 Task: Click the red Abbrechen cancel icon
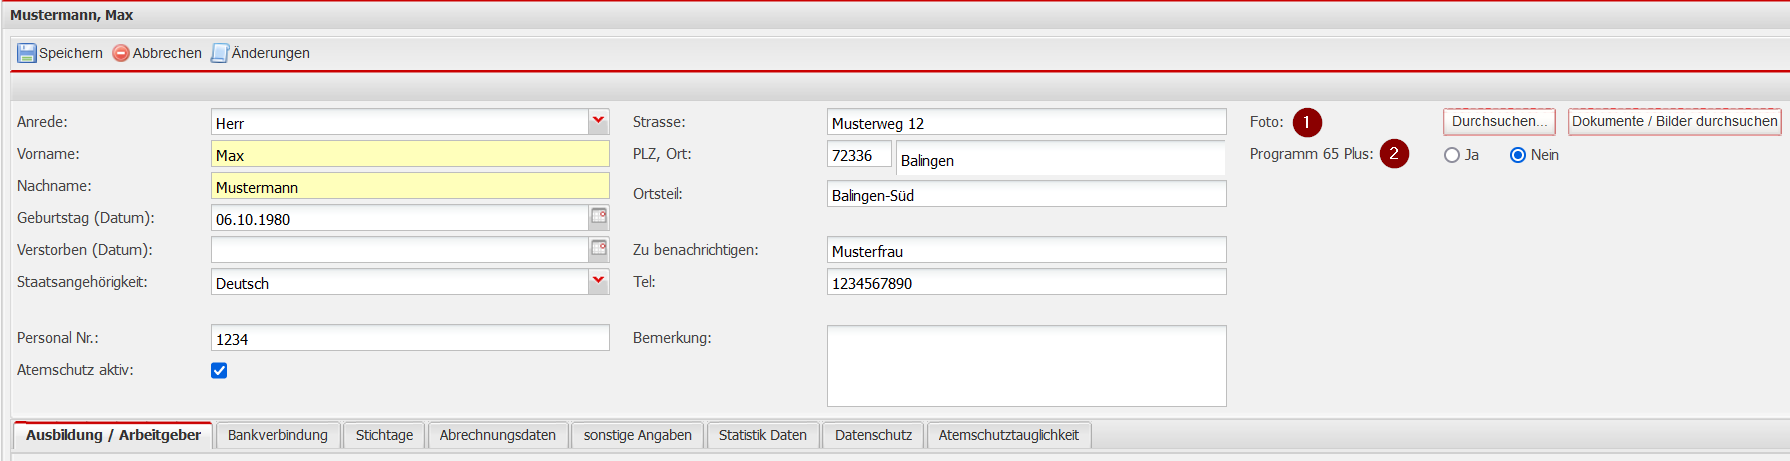coord(121,53)
